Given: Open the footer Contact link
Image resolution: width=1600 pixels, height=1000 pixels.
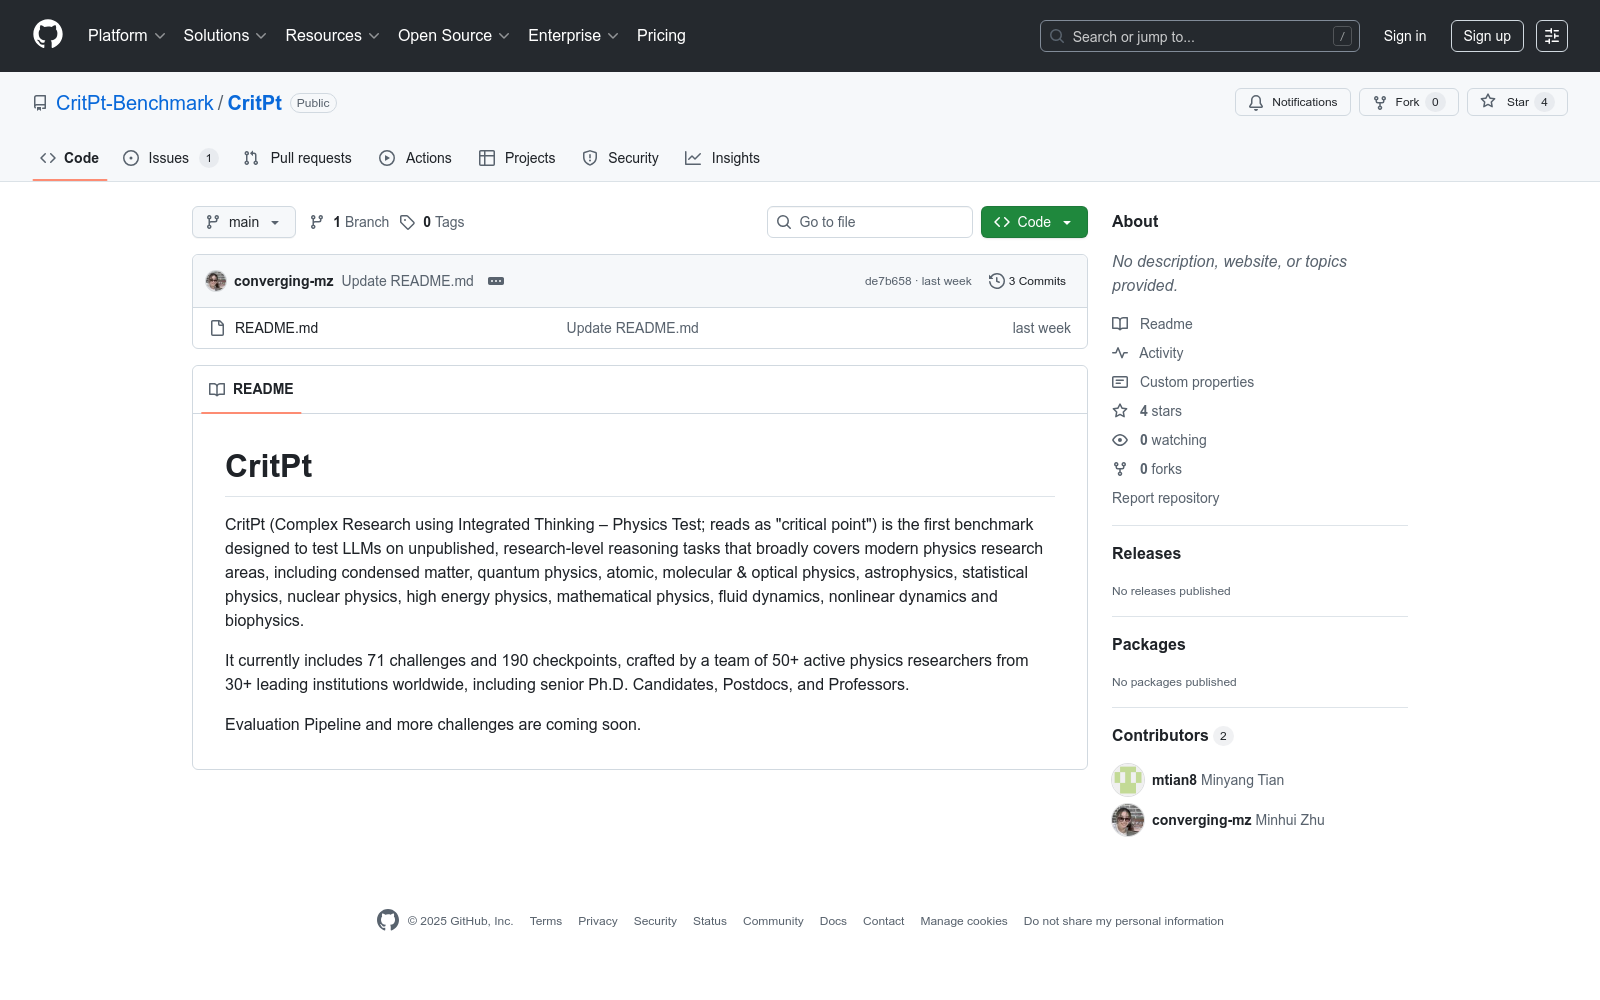Looking at the screenshot, I should (x=884, y=921).
